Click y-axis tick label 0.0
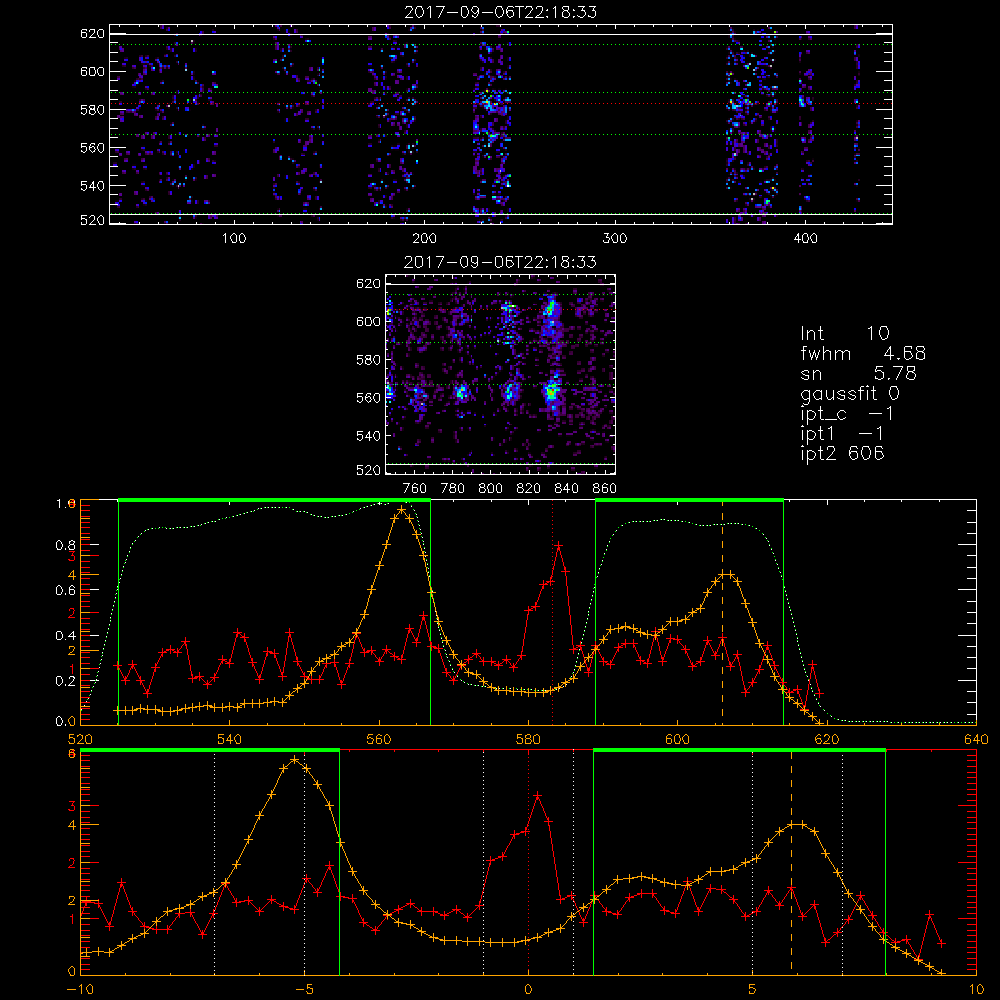 point(66,722)
